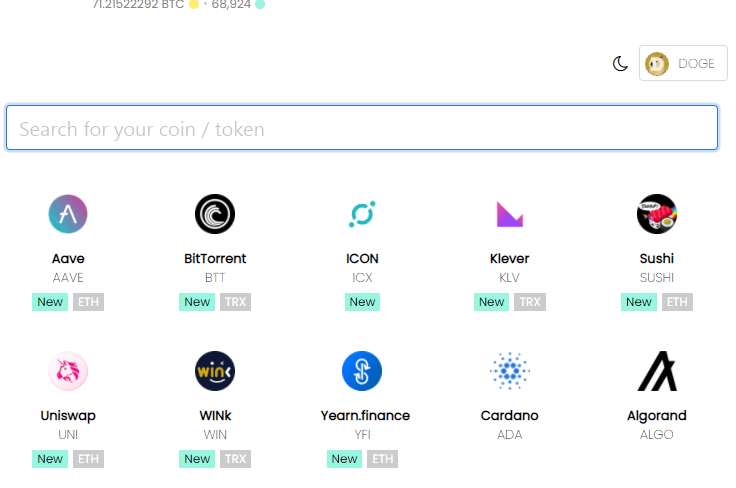736x488 pixels.
Task: Open the WINk coin logo
Action: [x=215, y=371]
